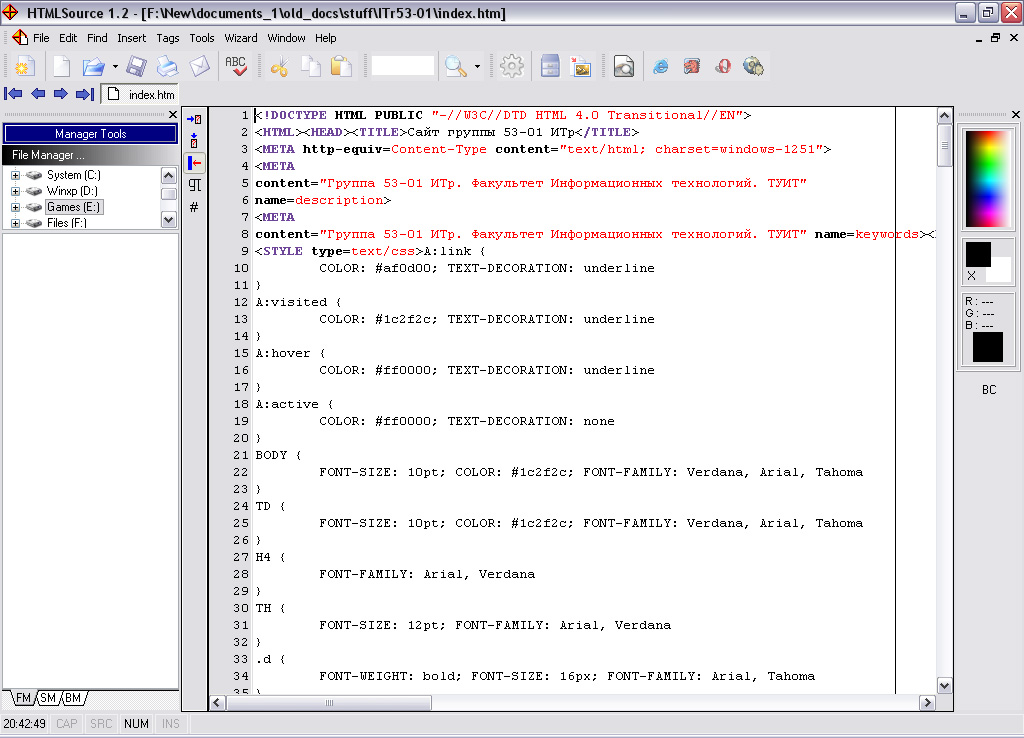1024x738 pixels.
Task: Click in the toolbar search text field
Action: (402, 67)
